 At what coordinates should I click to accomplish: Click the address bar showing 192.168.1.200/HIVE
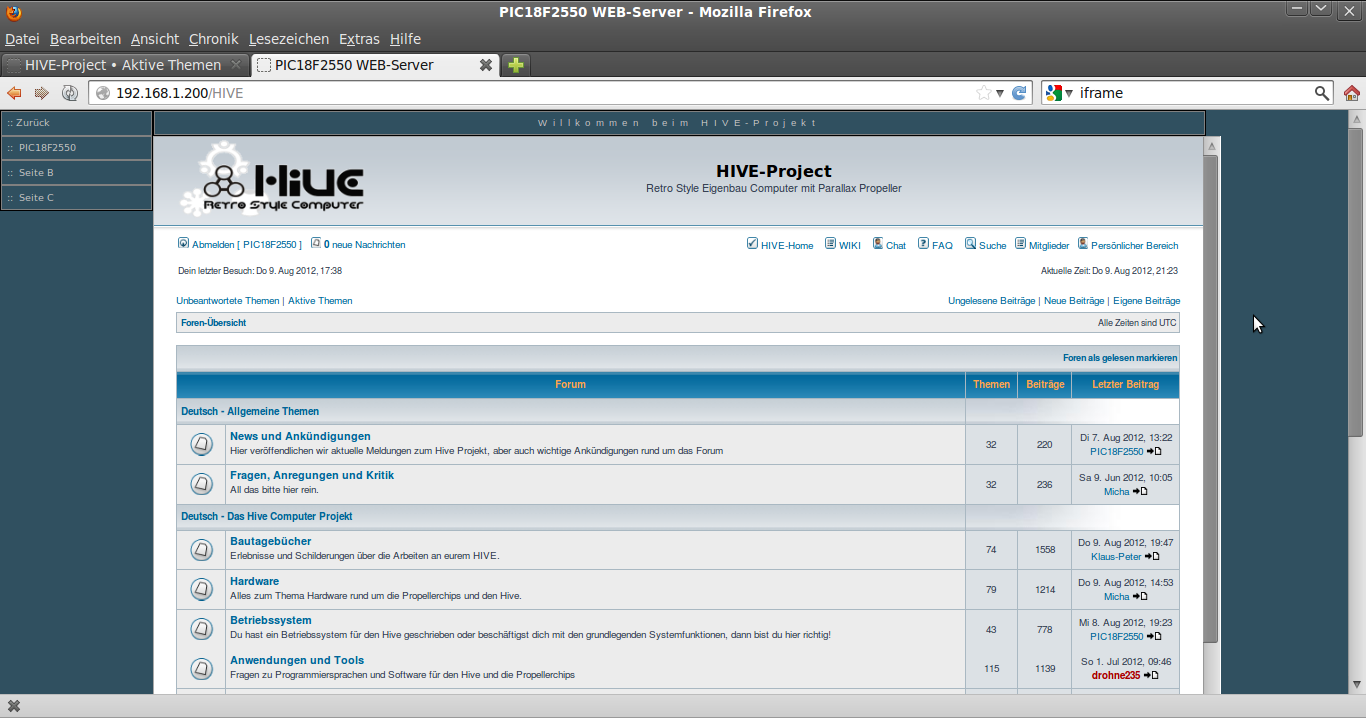pyautogui.click(x=540, y=93)
